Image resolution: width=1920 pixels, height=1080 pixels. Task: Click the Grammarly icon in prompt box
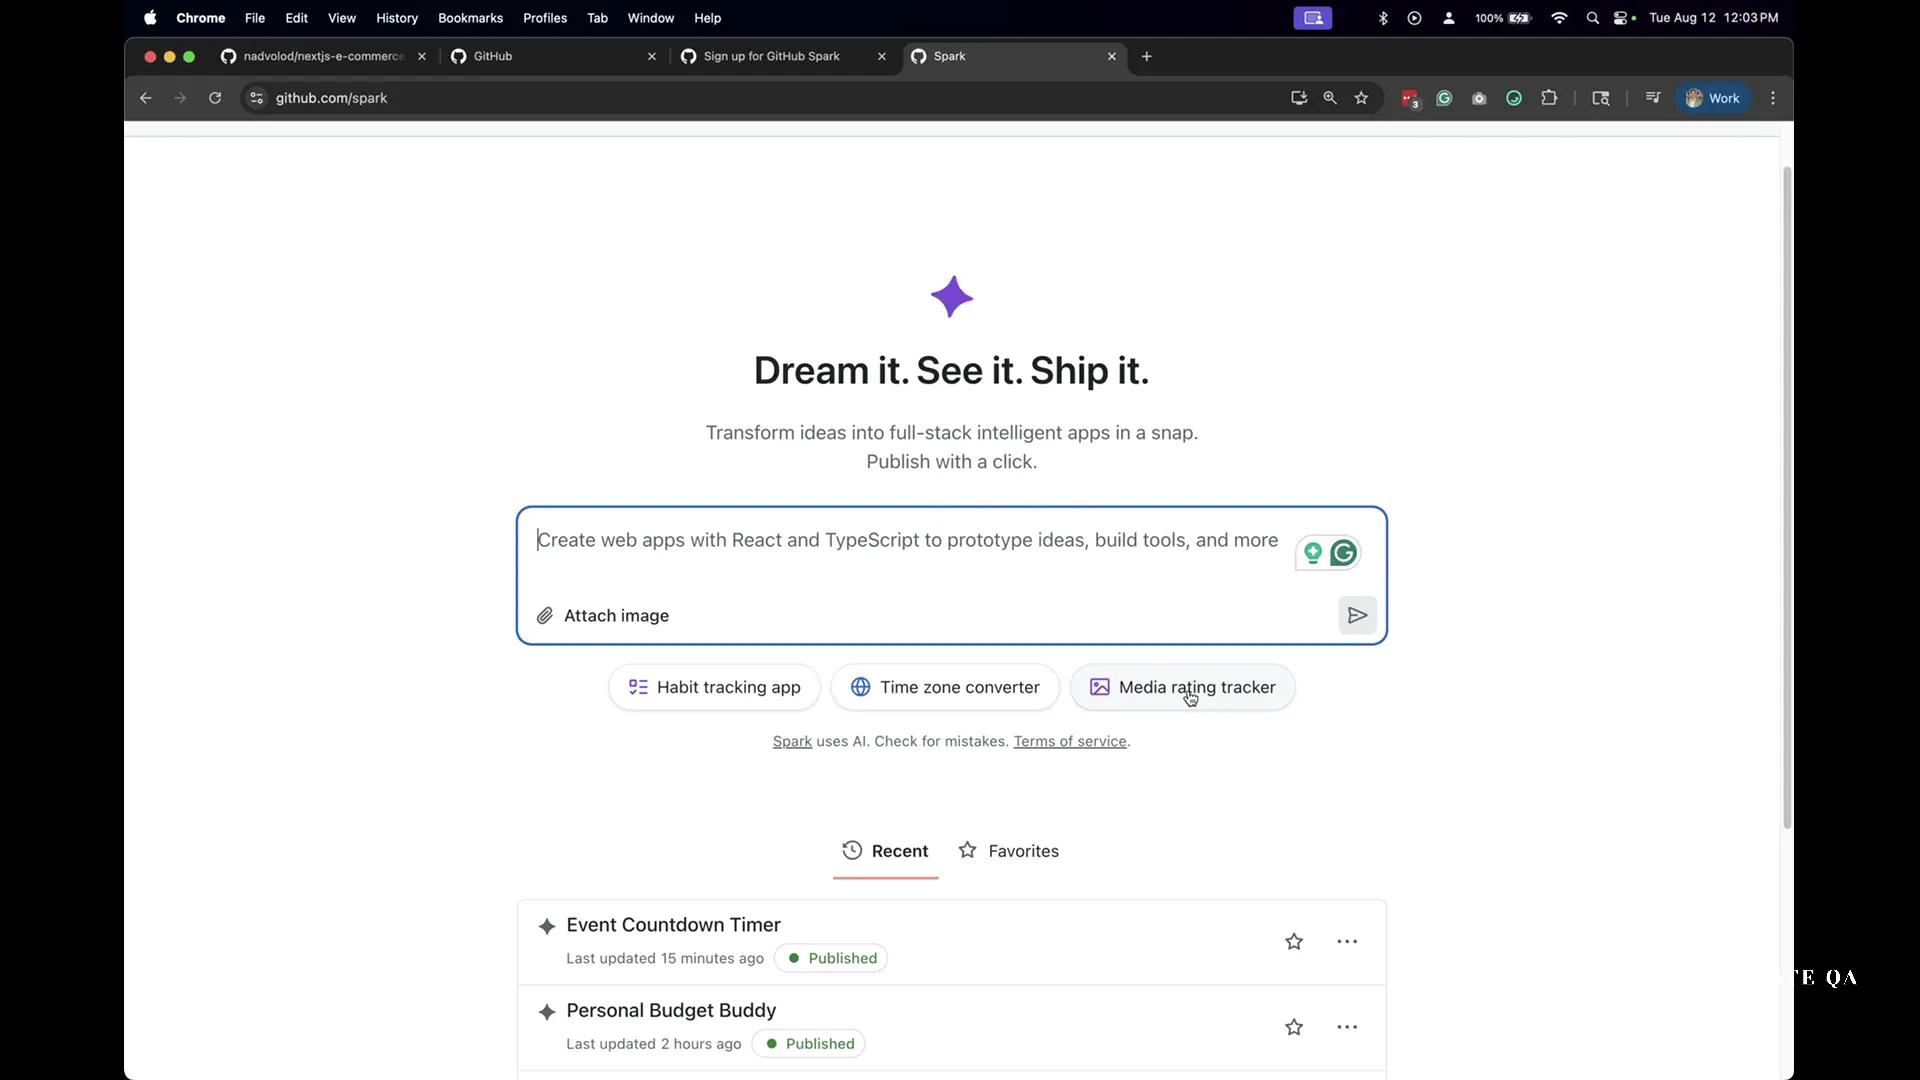pyautogui.click(x=1343, y=553)
